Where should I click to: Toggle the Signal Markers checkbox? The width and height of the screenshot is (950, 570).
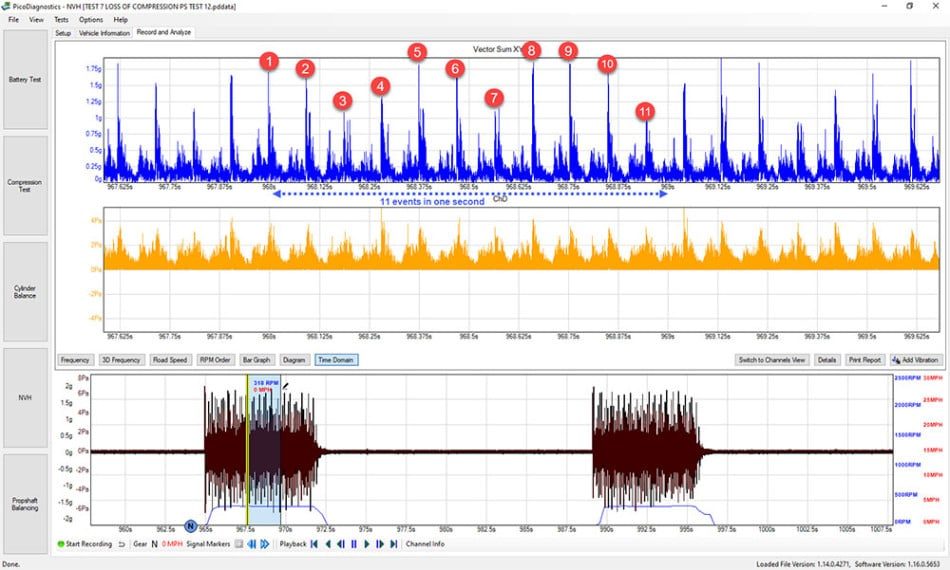[x=239, y=544]
